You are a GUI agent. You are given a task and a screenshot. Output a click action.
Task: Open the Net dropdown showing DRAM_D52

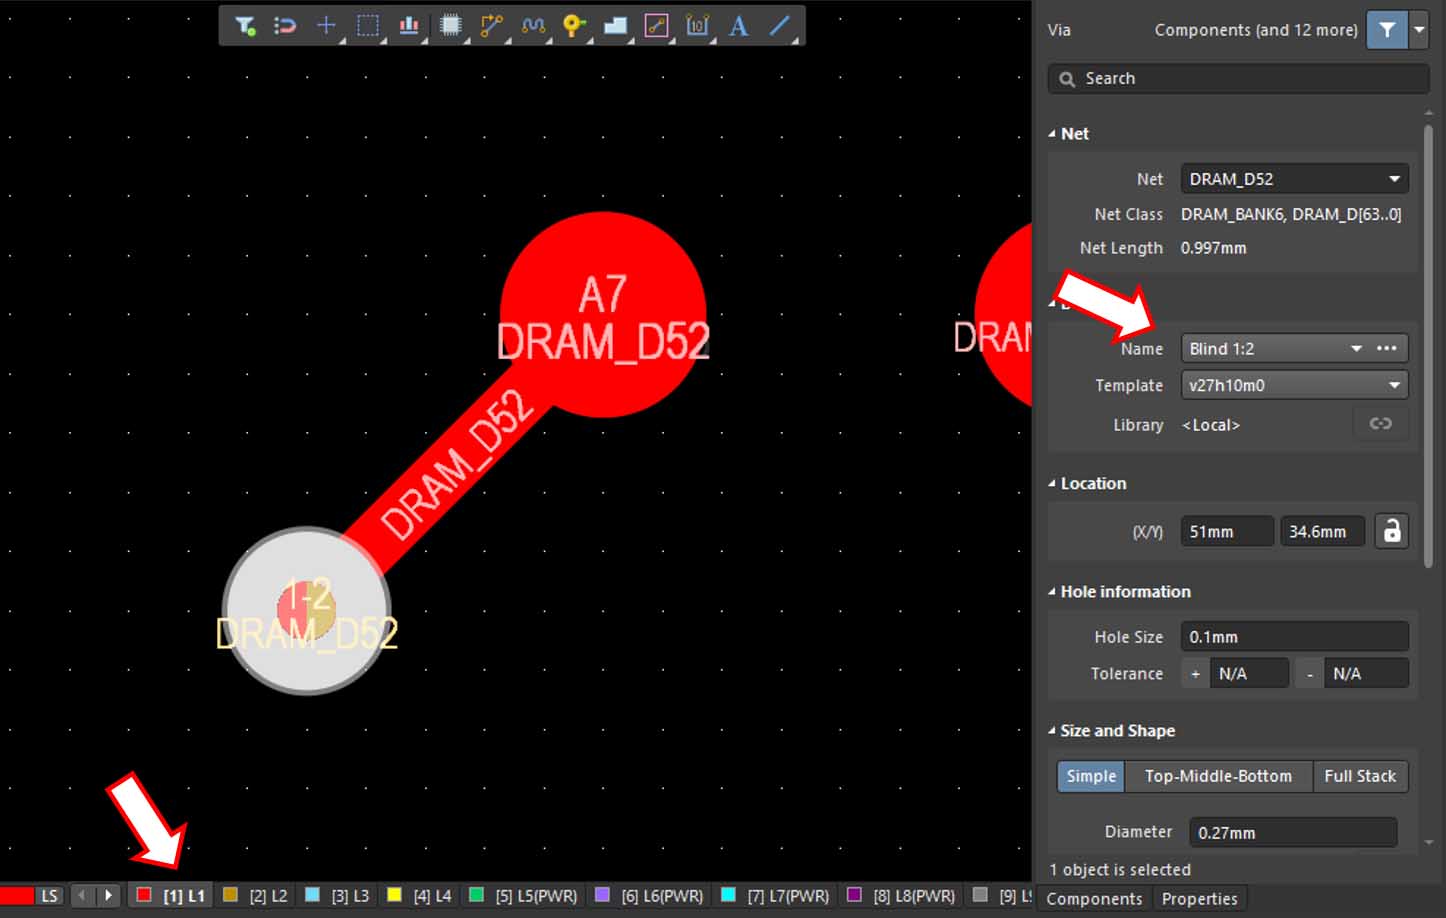tap(1294, 179)
